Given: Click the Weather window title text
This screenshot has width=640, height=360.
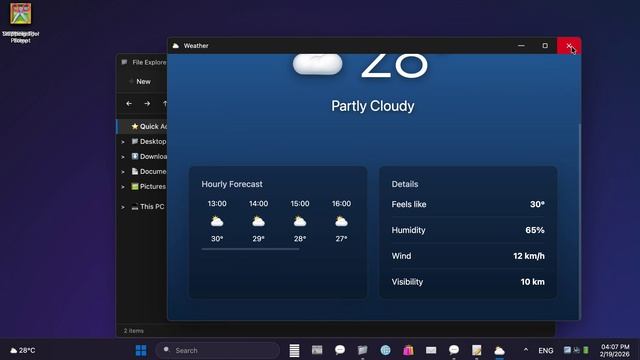Looking at the screenshot, I should coord(196,46).
